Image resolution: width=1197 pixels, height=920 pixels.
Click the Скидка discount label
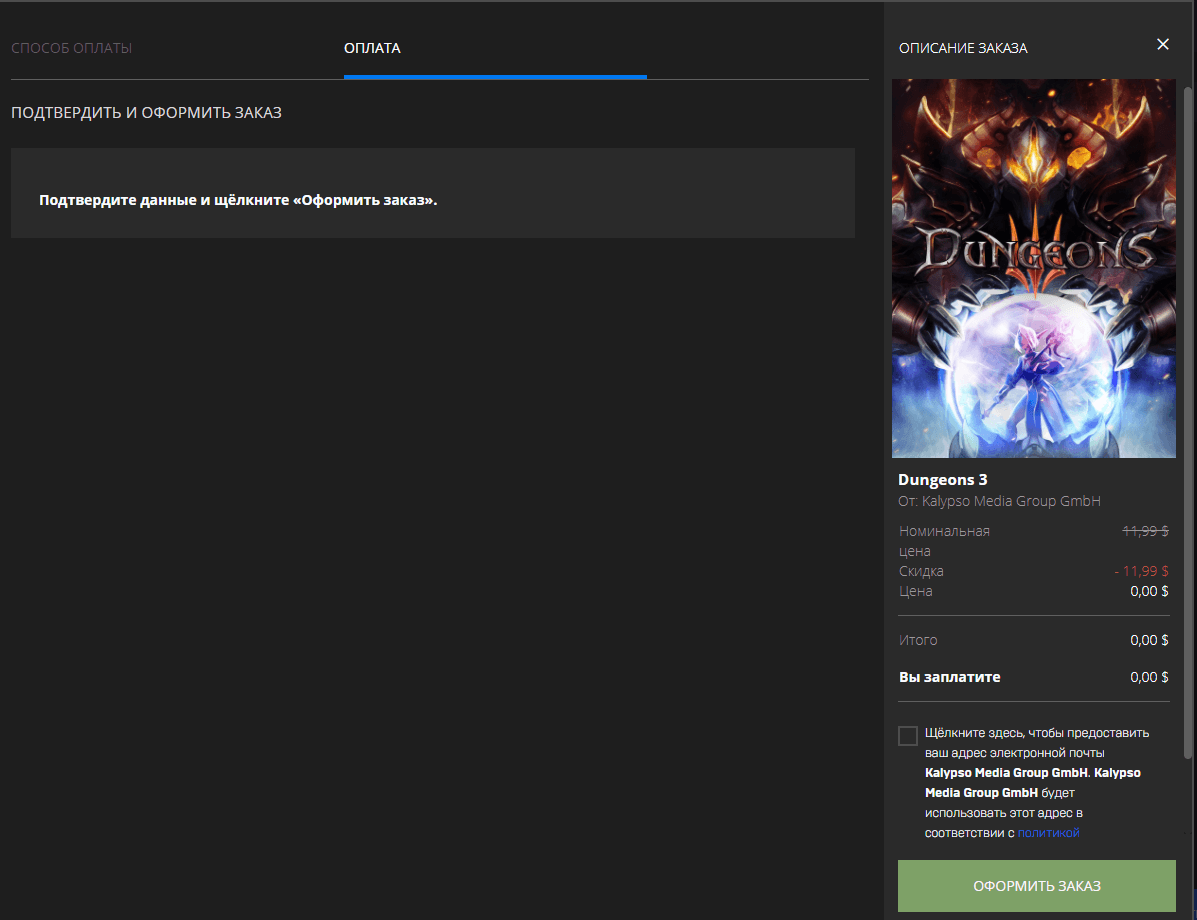point(921,570)
